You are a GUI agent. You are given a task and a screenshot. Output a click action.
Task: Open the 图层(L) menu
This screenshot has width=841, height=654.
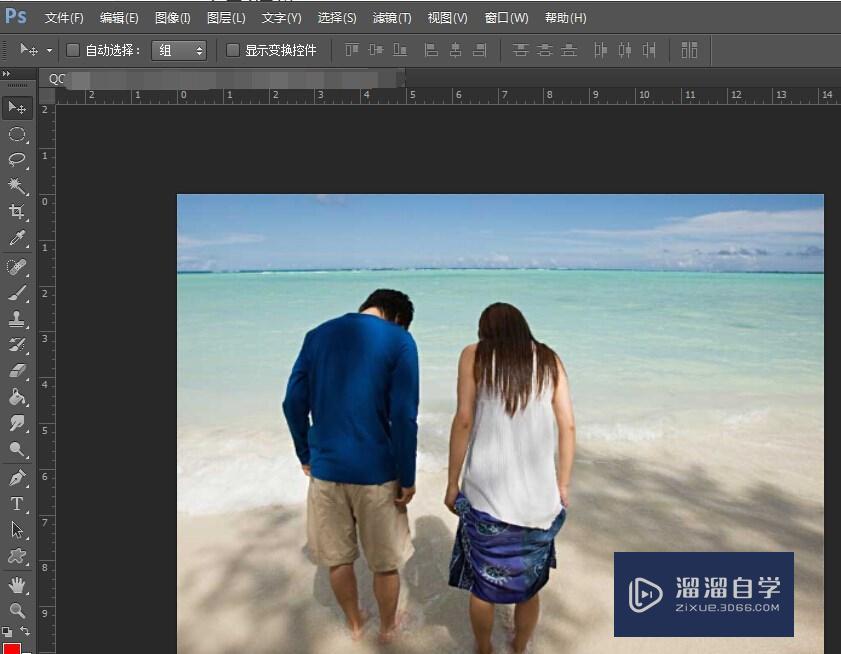click(x=226, y=18)
